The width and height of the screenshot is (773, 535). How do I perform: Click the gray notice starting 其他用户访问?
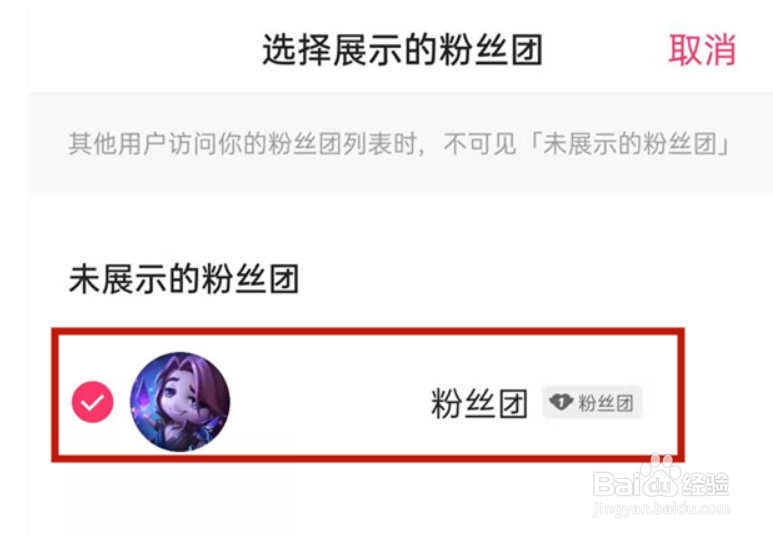click(x=399, y=144)
